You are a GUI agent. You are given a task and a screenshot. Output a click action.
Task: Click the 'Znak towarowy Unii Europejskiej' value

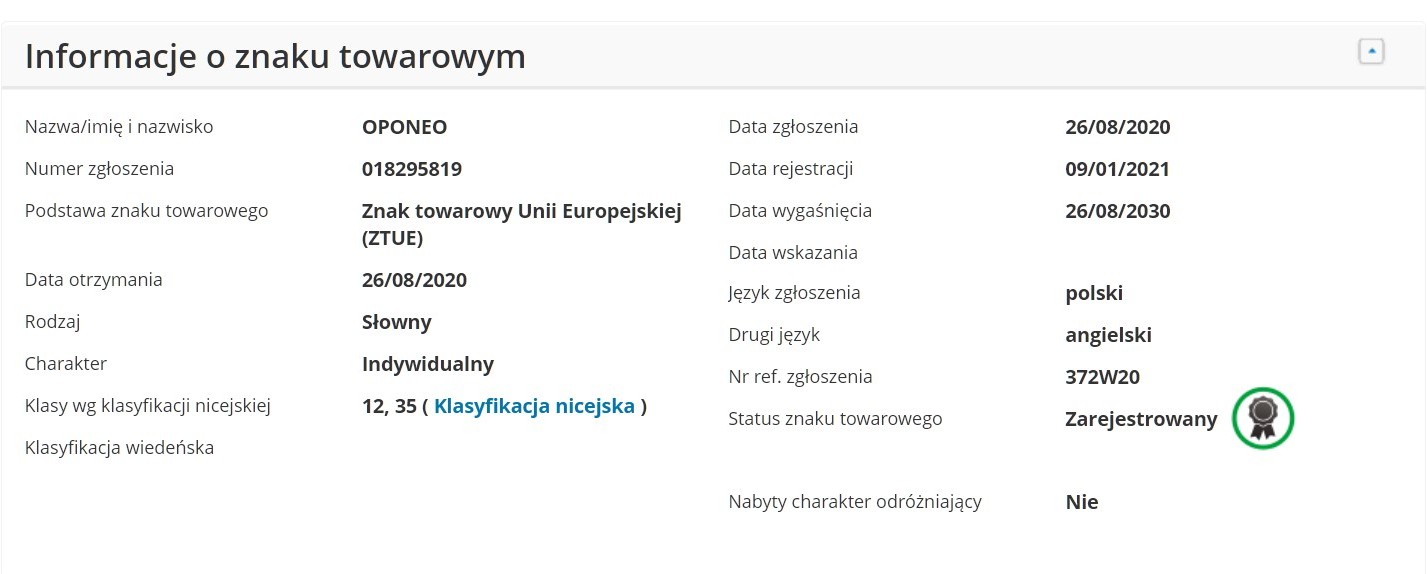pyautogui.click(x=521, y=211)
